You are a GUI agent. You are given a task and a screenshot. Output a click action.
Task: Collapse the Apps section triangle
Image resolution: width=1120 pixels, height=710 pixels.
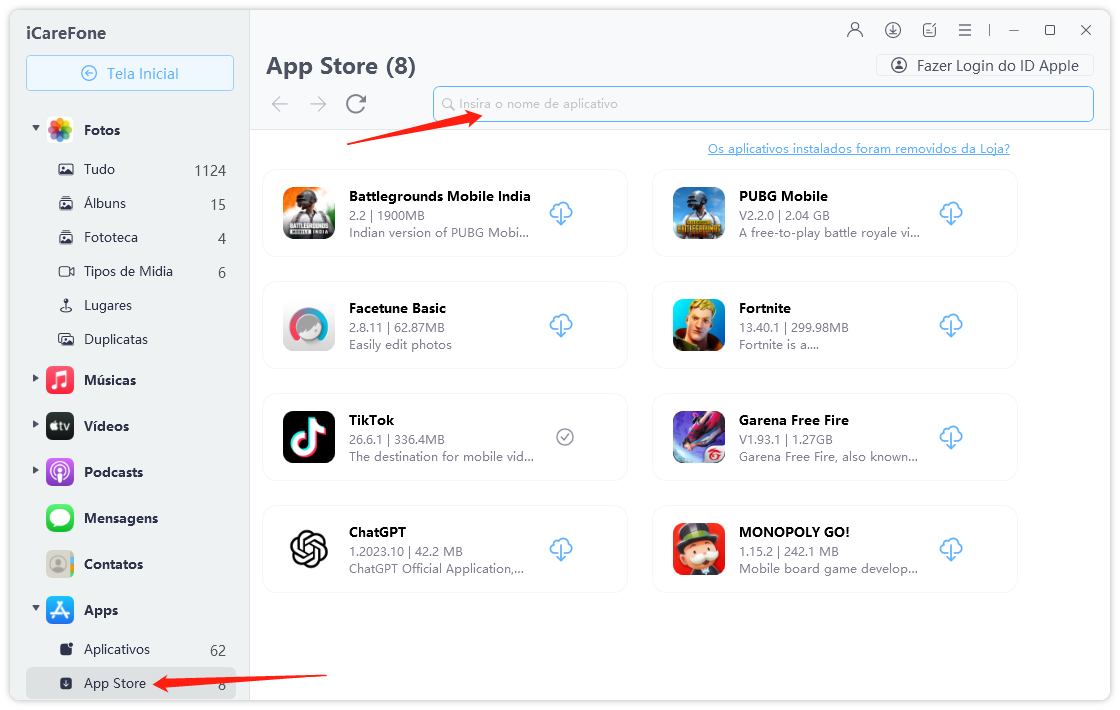pyautogui.click(x=36, y=607)
